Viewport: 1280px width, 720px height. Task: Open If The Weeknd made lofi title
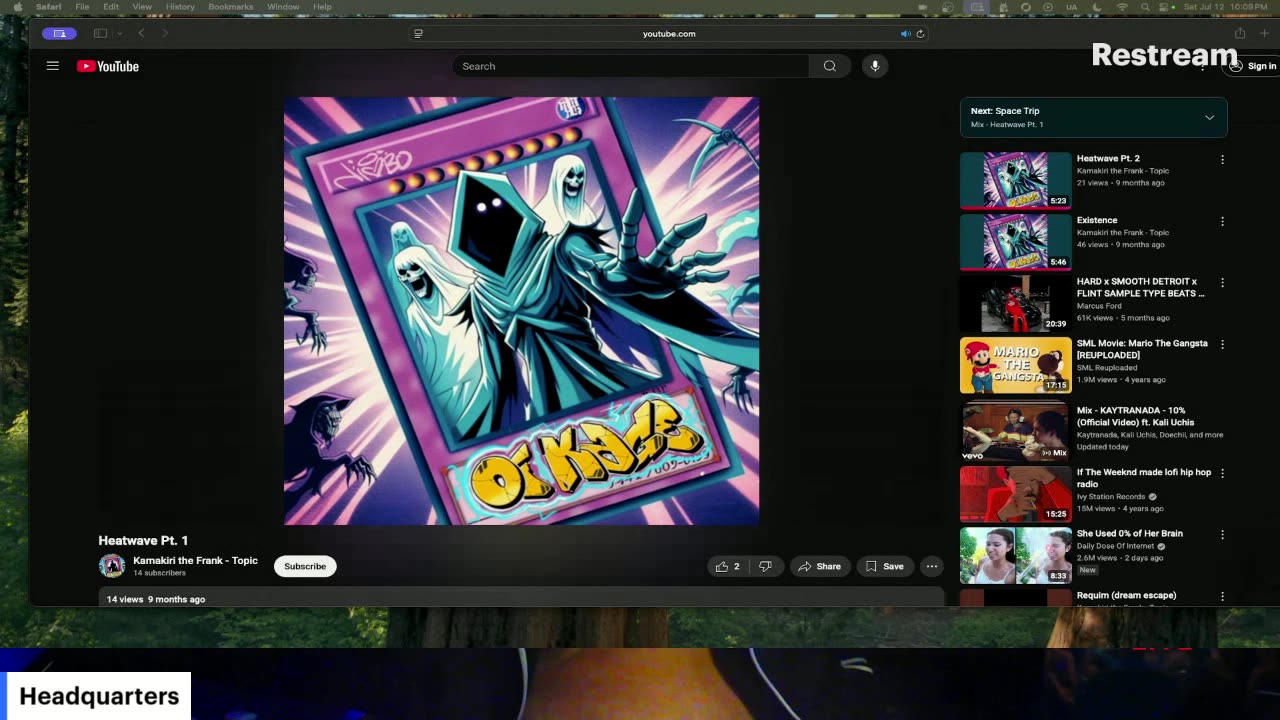point(1144,478)
